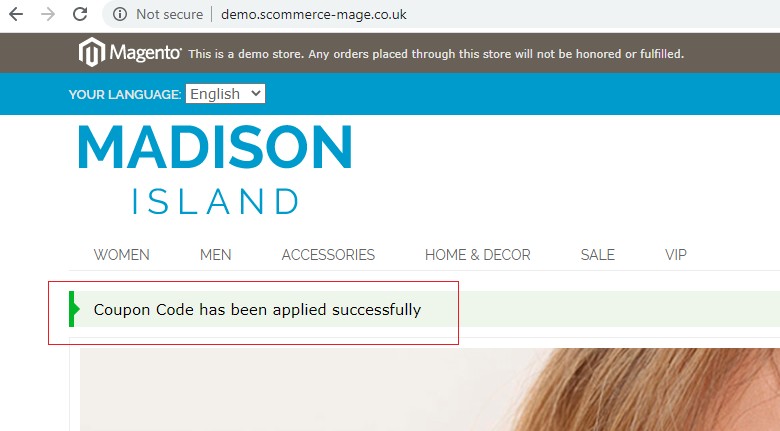Click the green arrow on the success message
This screenshot has height=431, width=780.
(74, 309)
